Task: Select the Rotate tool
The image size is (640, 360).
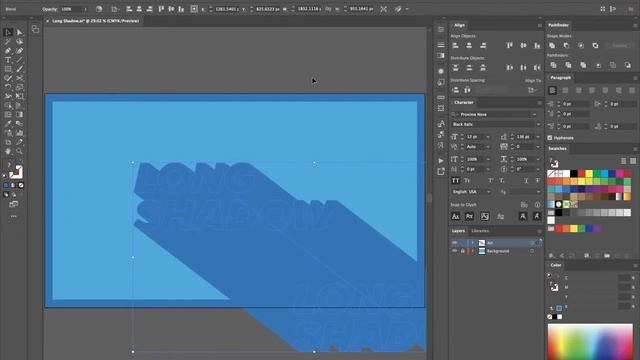Action: pyautogui.click(x=8, y=87)
